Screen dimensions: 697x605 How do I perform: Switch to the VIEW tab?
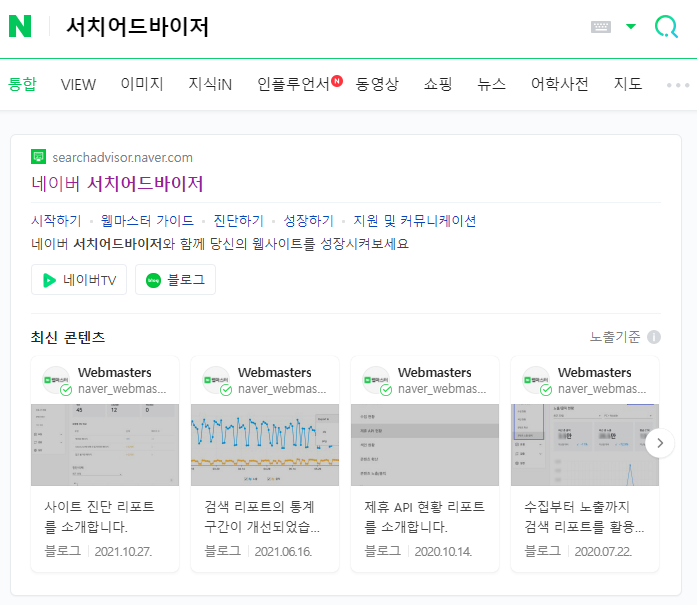click(x=78, y=84)
